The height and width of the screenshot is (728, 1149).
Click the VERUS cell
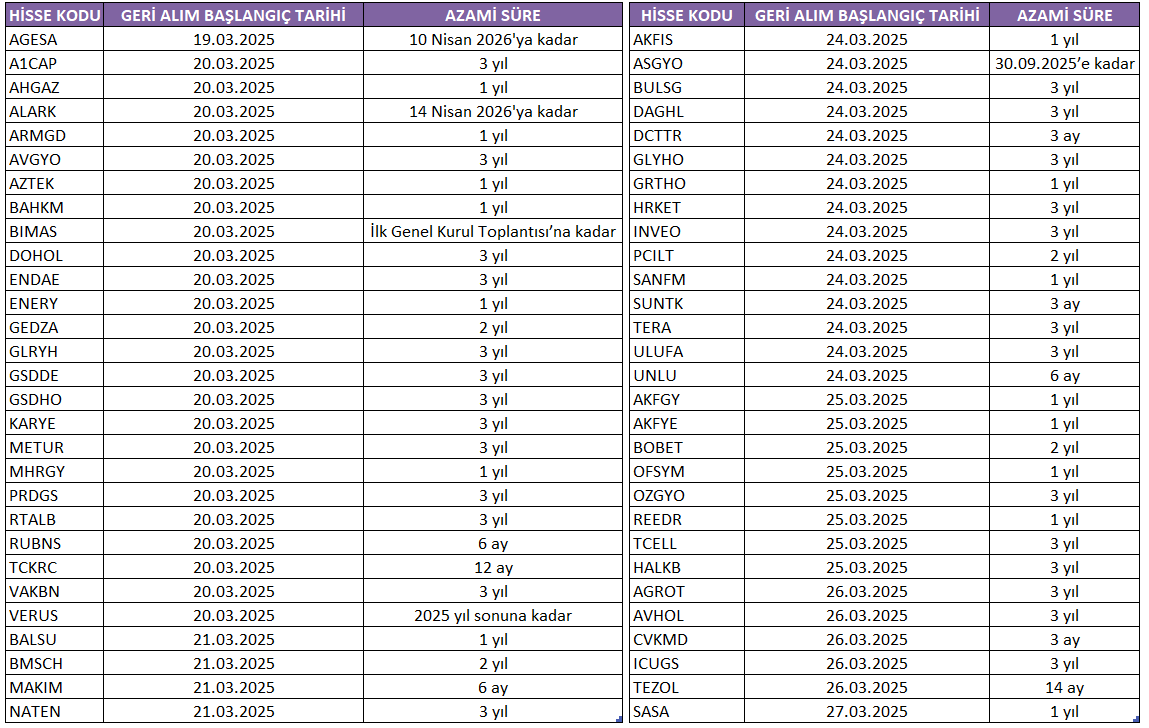click(x=54, y=616)
